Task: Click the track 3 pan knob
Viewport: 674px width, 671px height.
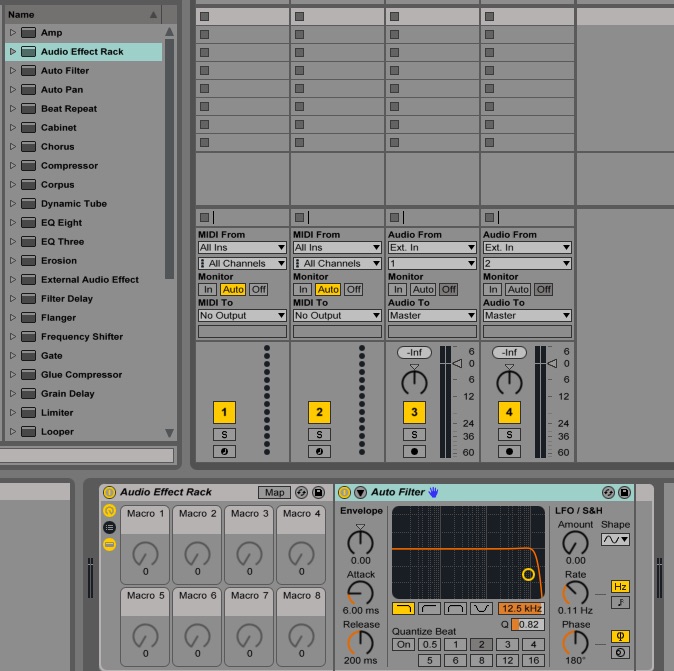Action: [x=414, y=382]
